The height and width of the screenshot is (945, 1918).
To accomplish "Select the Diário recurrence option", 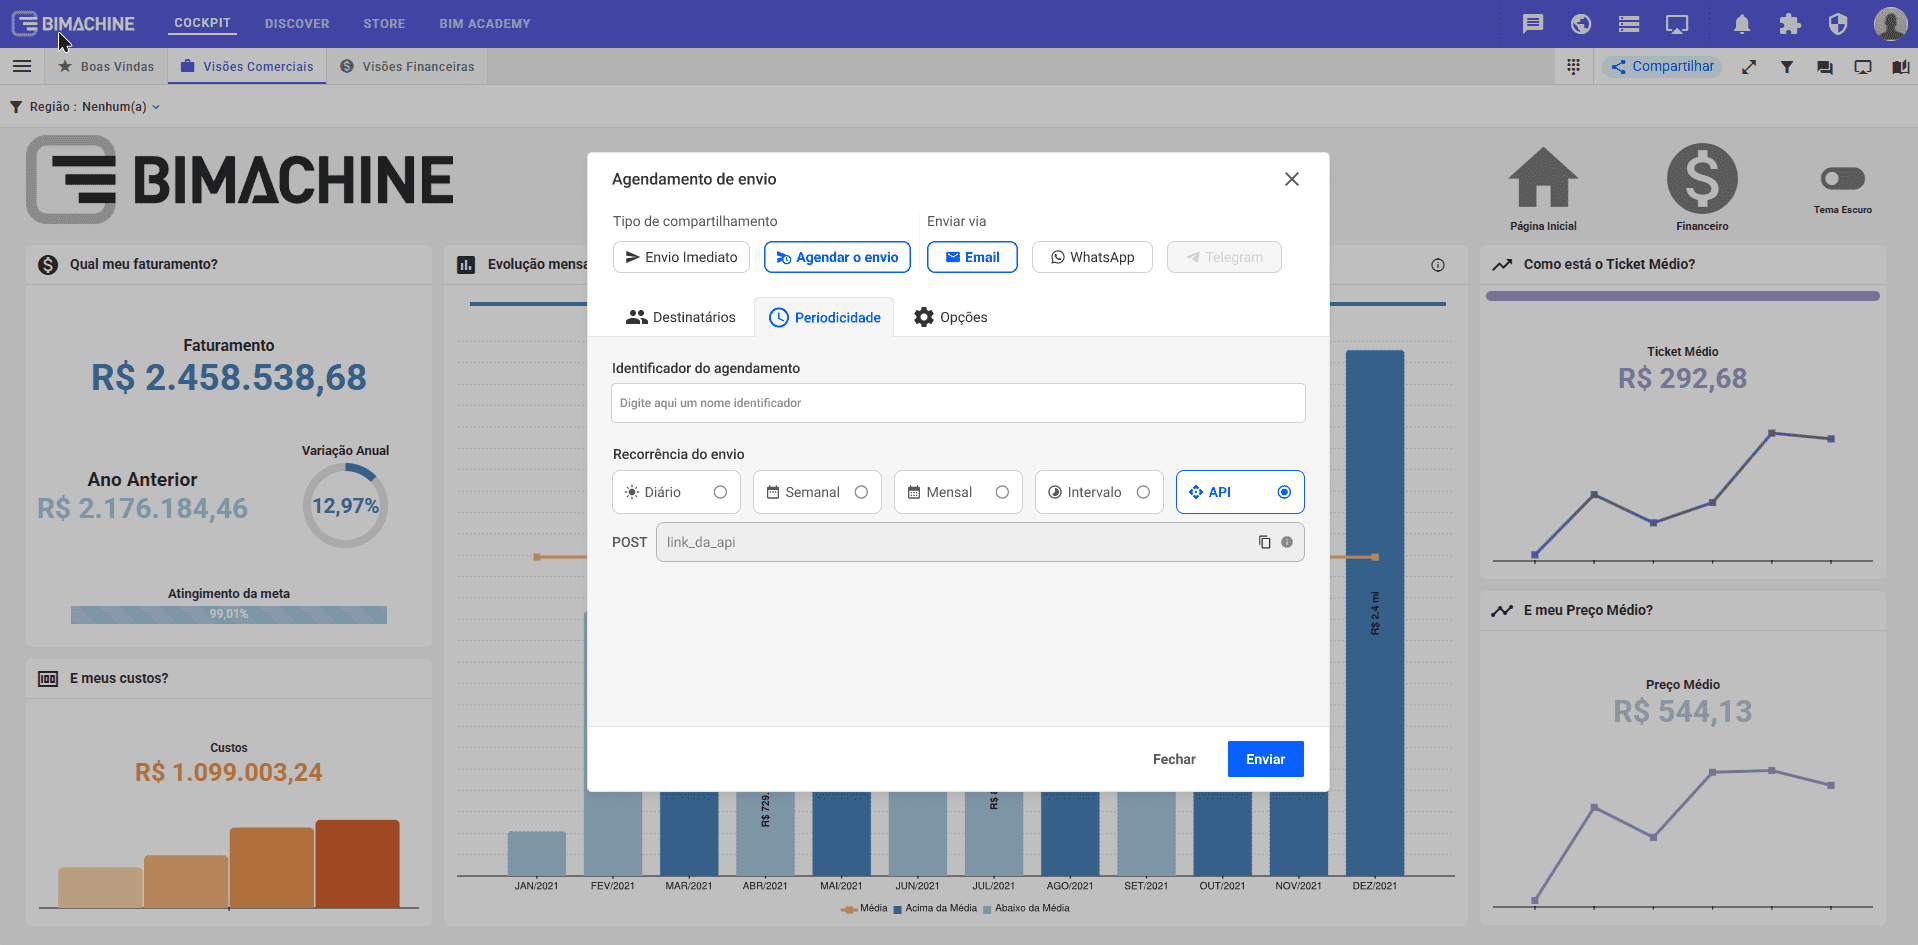I will coord(676,492).
